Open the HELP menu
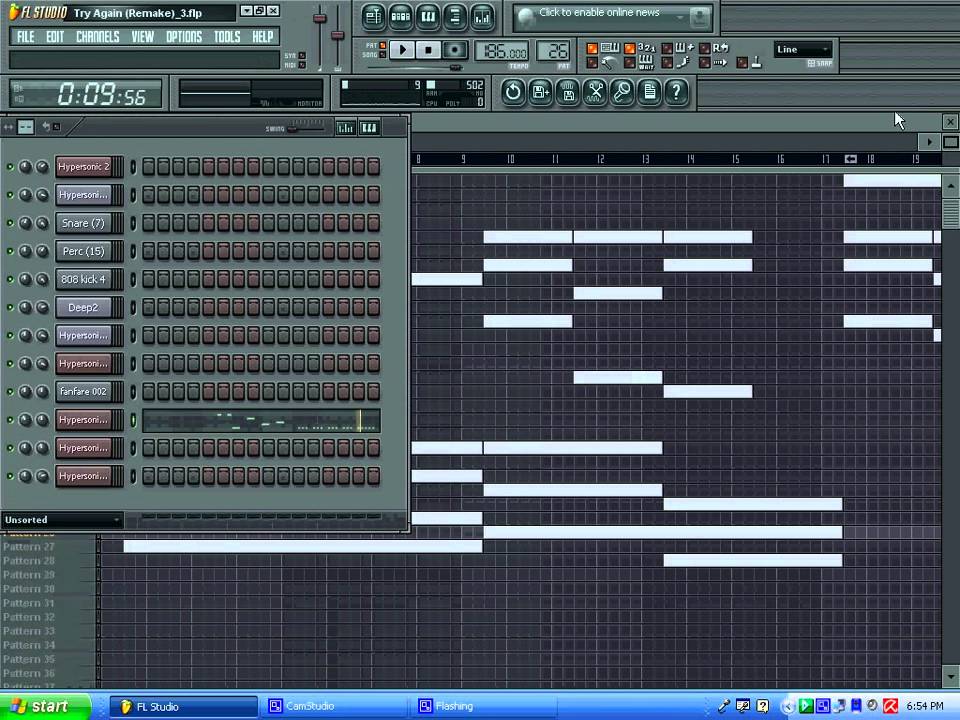Viewport: 960px width, 720px height. click(x=263, y=37)
